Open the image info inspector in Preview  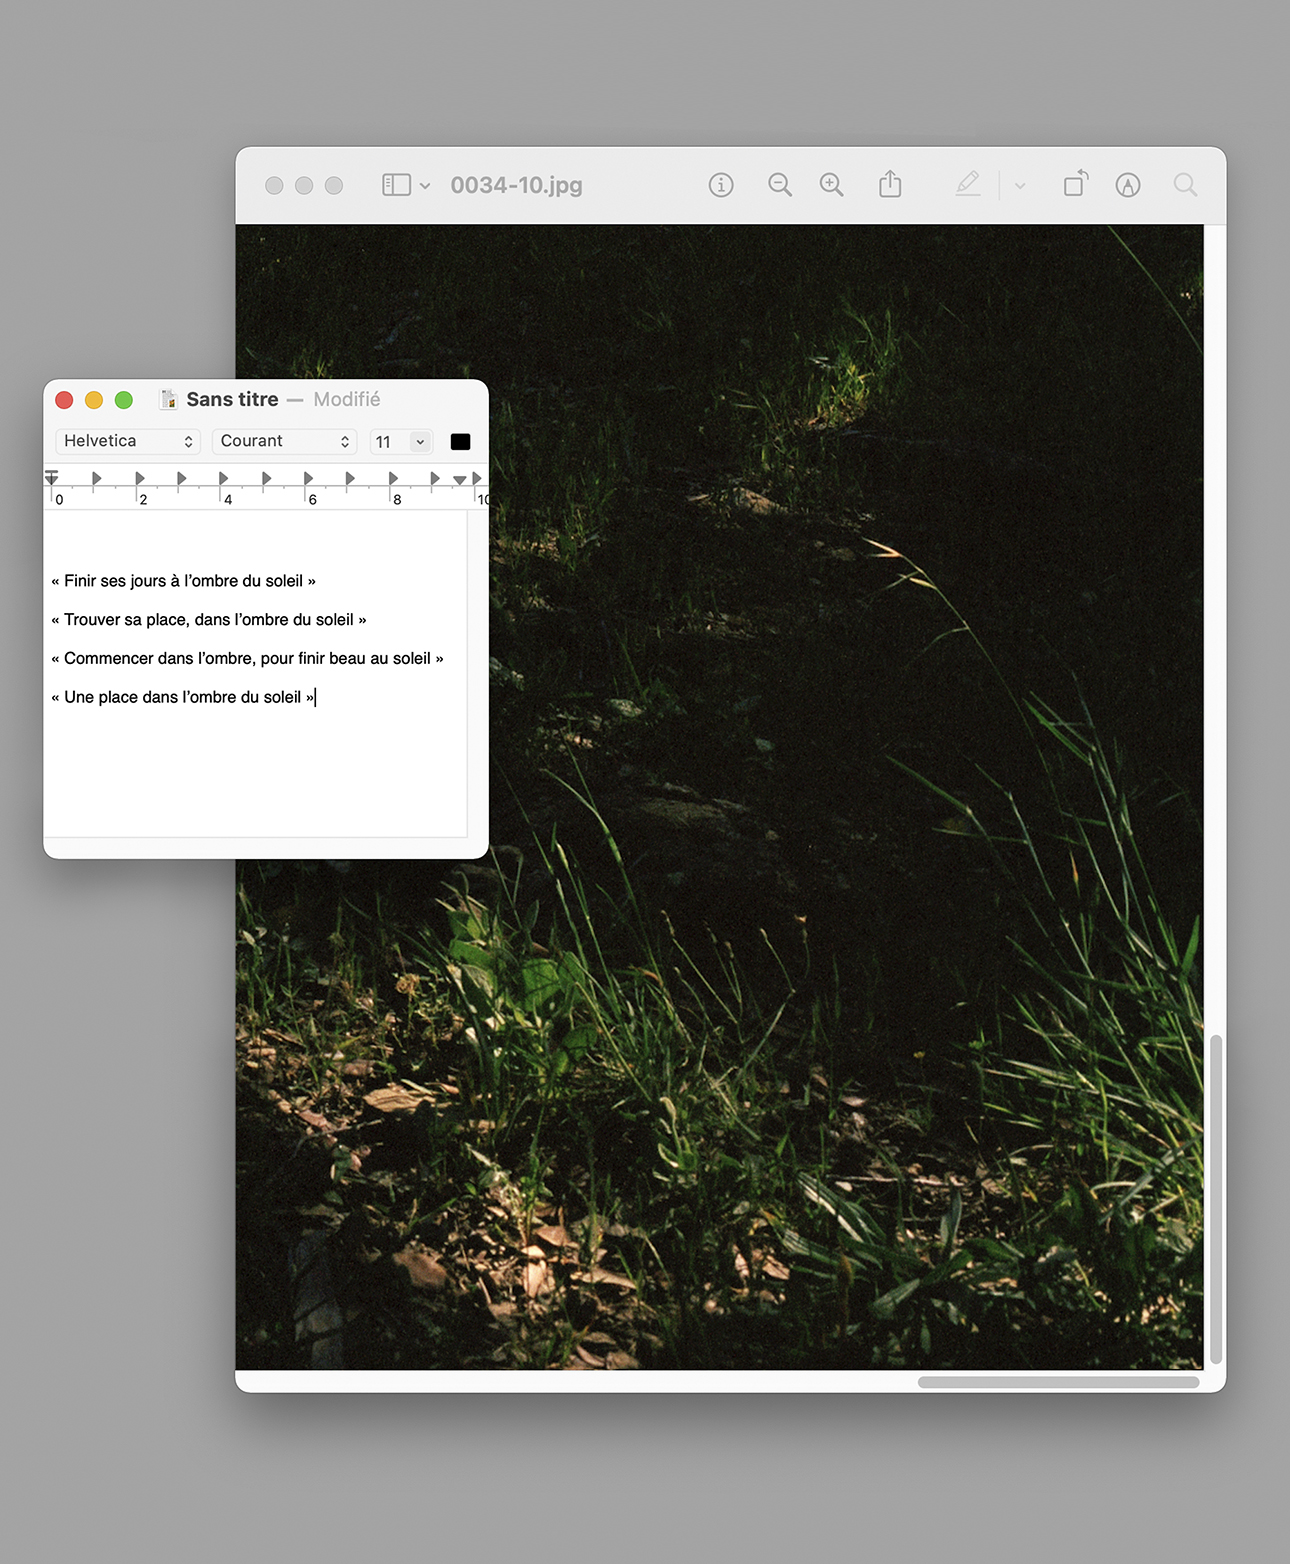pyautogui.click(x=721, y=185)
